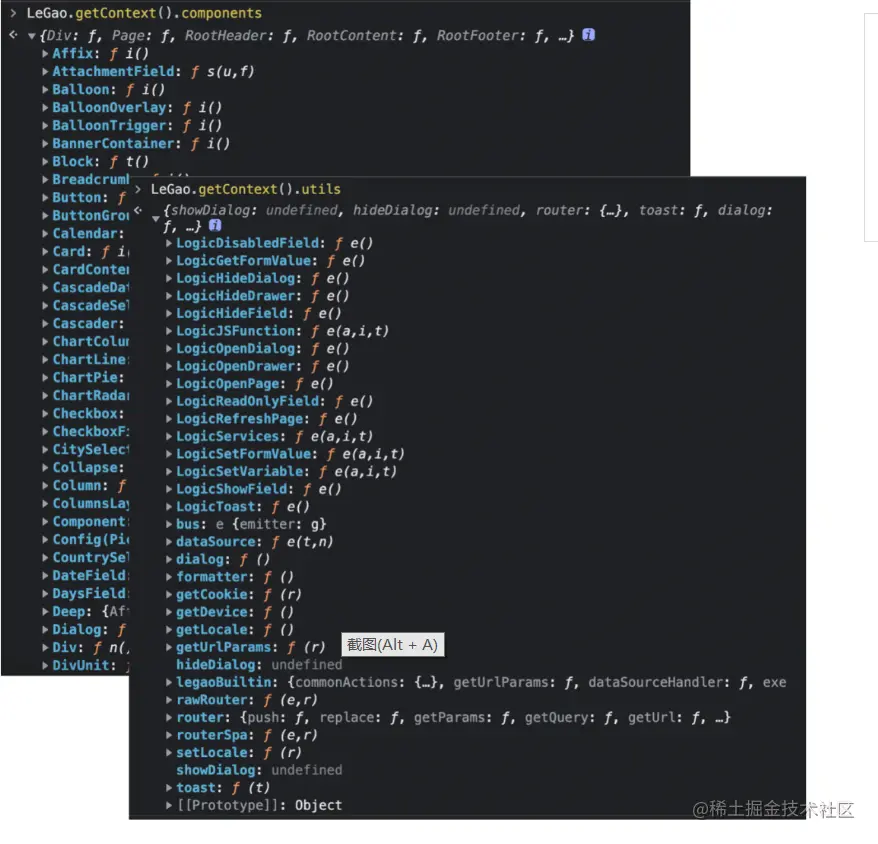Expand the toast function row above Prototype

point(169,787)
